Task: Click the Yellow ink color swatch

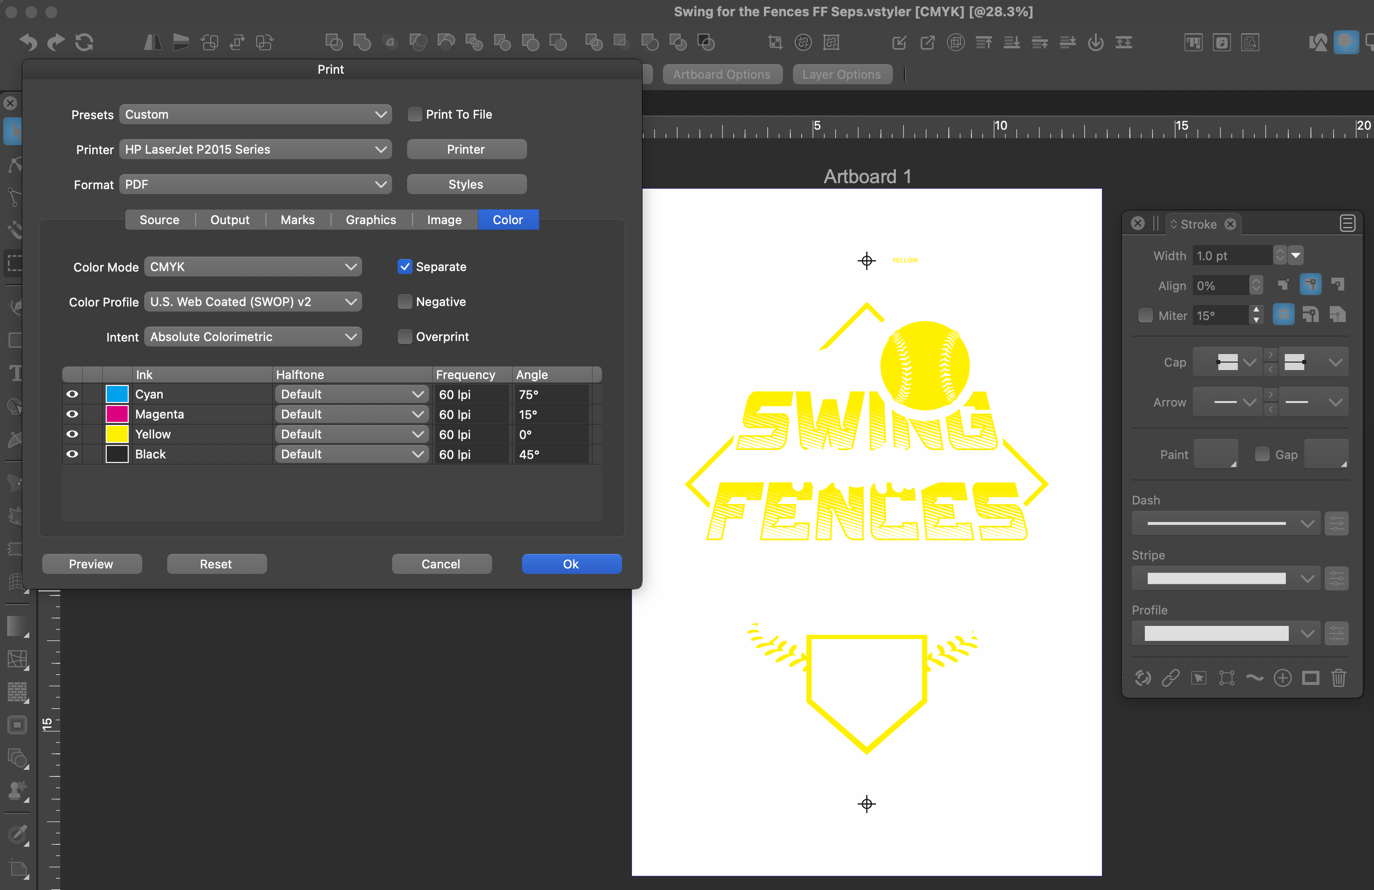Action: (x=117, y=434)
